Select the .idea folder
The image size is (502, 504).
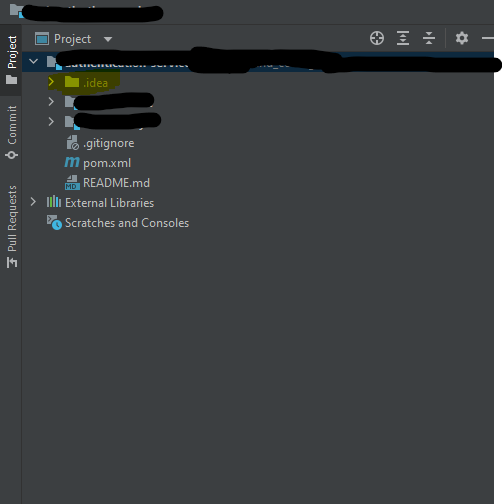pyautogui.click(x=86, y=82)
